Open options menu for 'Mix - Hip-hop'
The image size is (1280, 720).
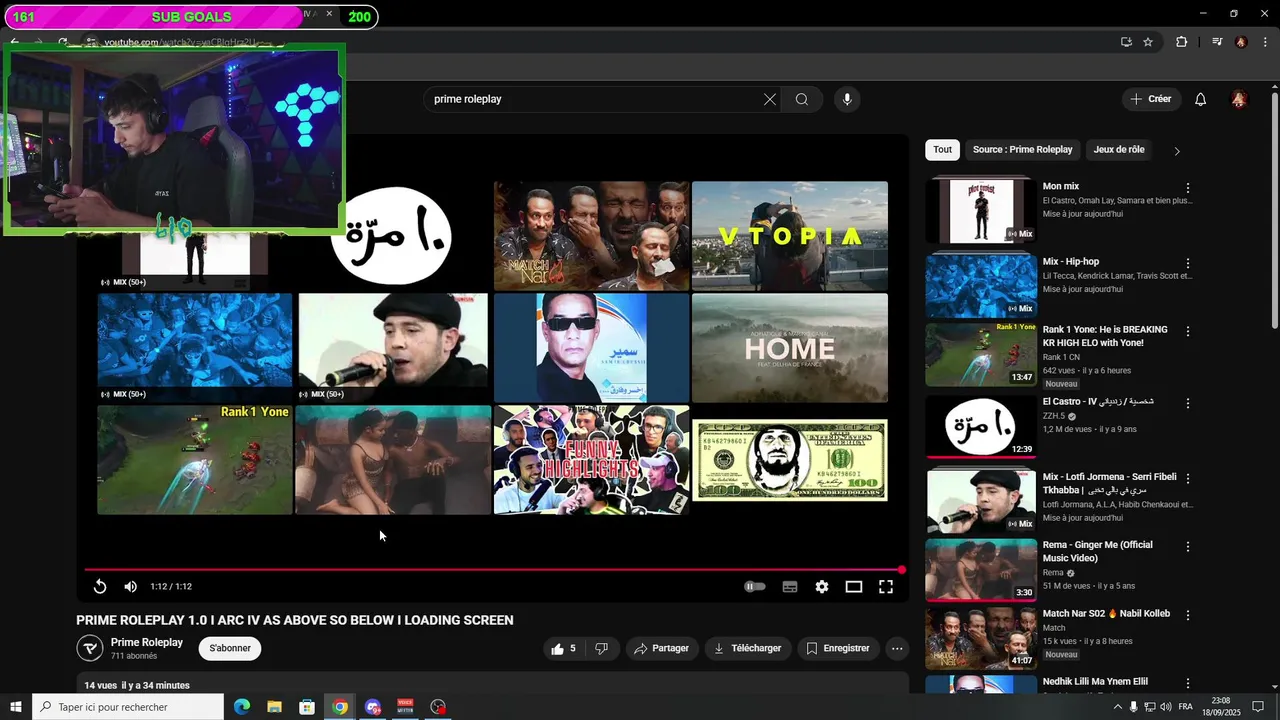[x=1188, y=263]
